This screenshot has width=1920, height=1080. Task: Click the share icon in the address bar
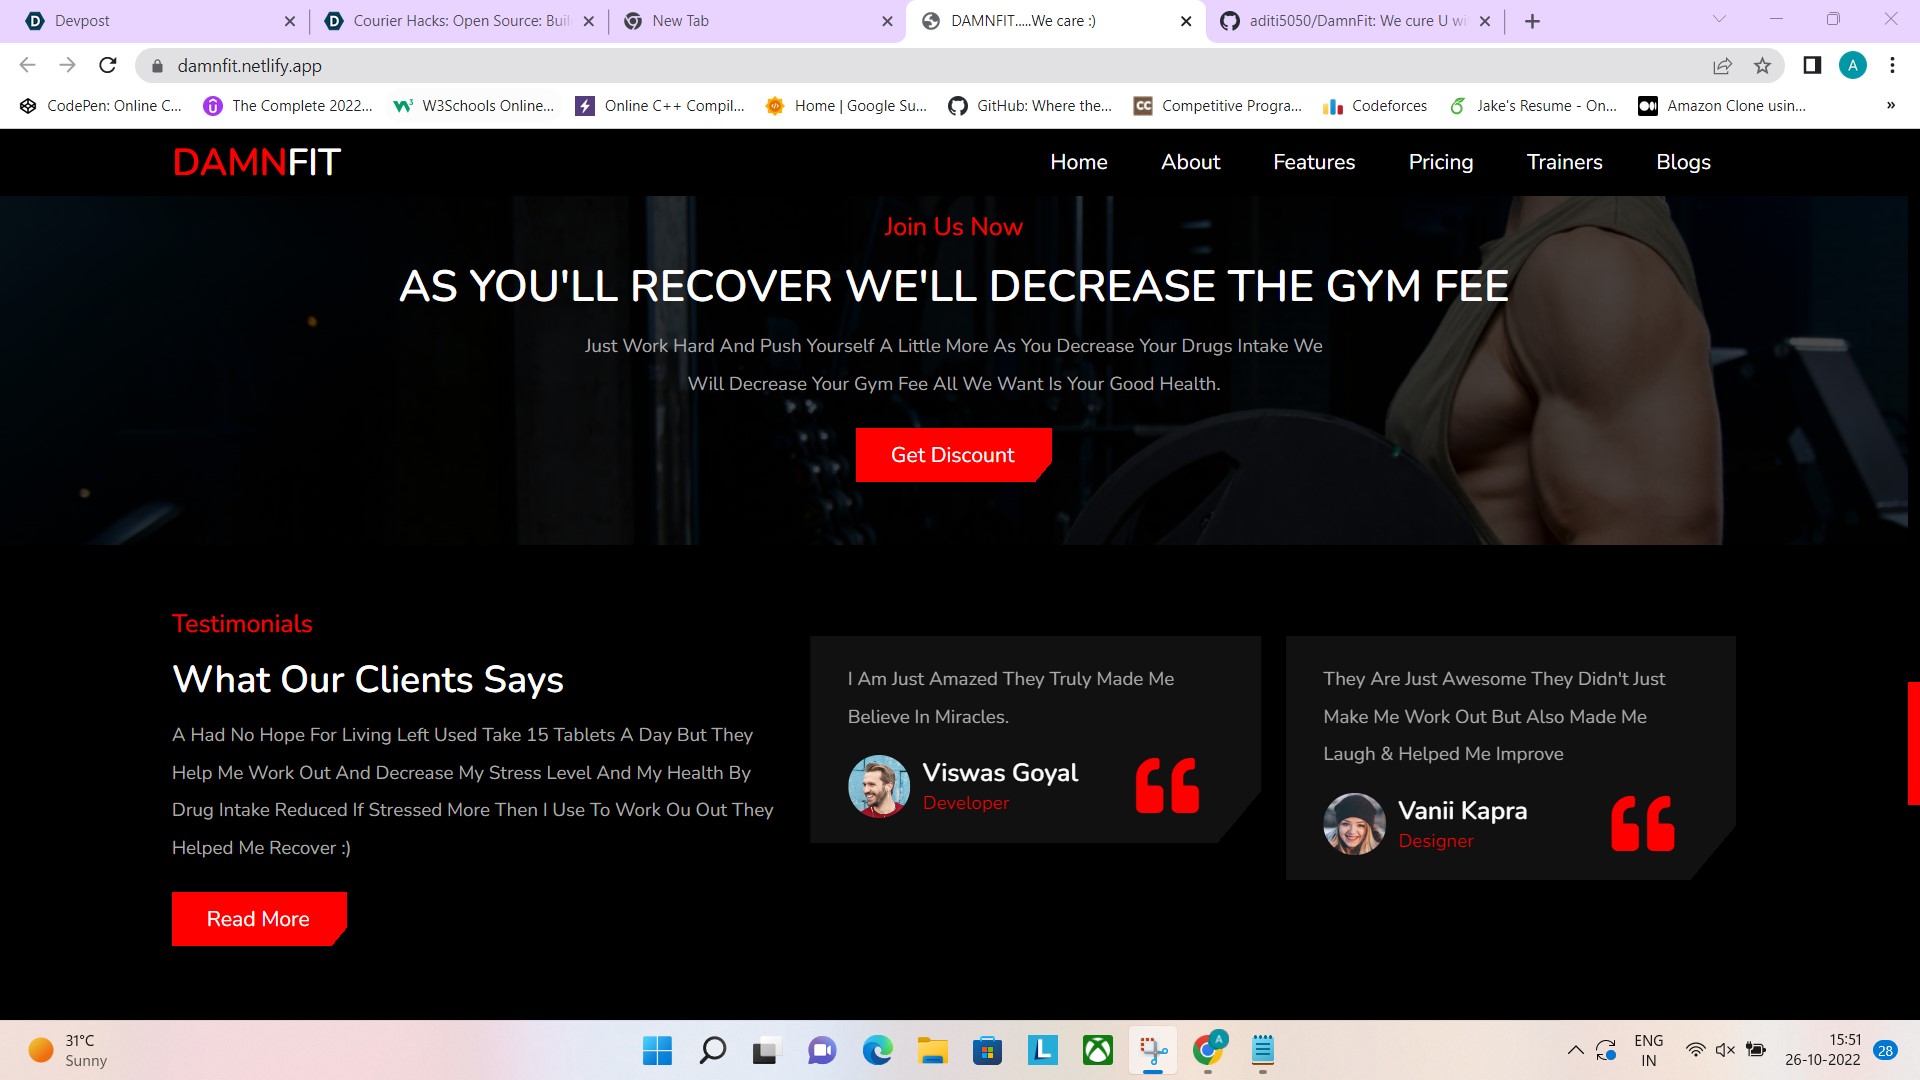1722,66
